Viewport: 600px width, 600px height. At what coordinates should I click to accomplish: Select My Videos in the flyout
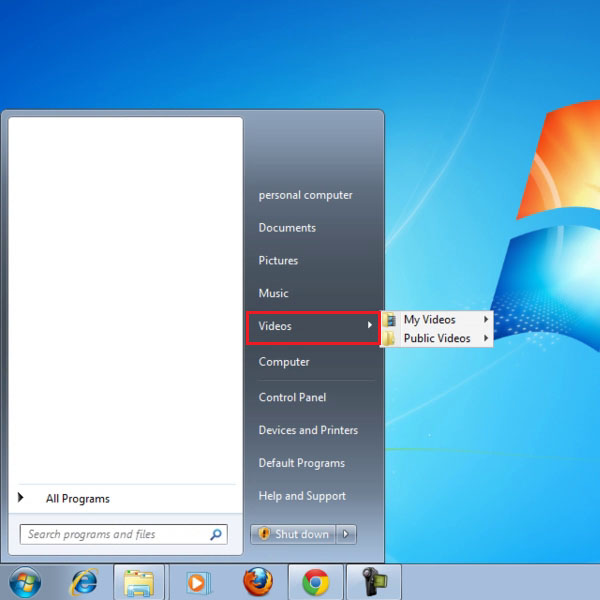click(x=436, y=320)
